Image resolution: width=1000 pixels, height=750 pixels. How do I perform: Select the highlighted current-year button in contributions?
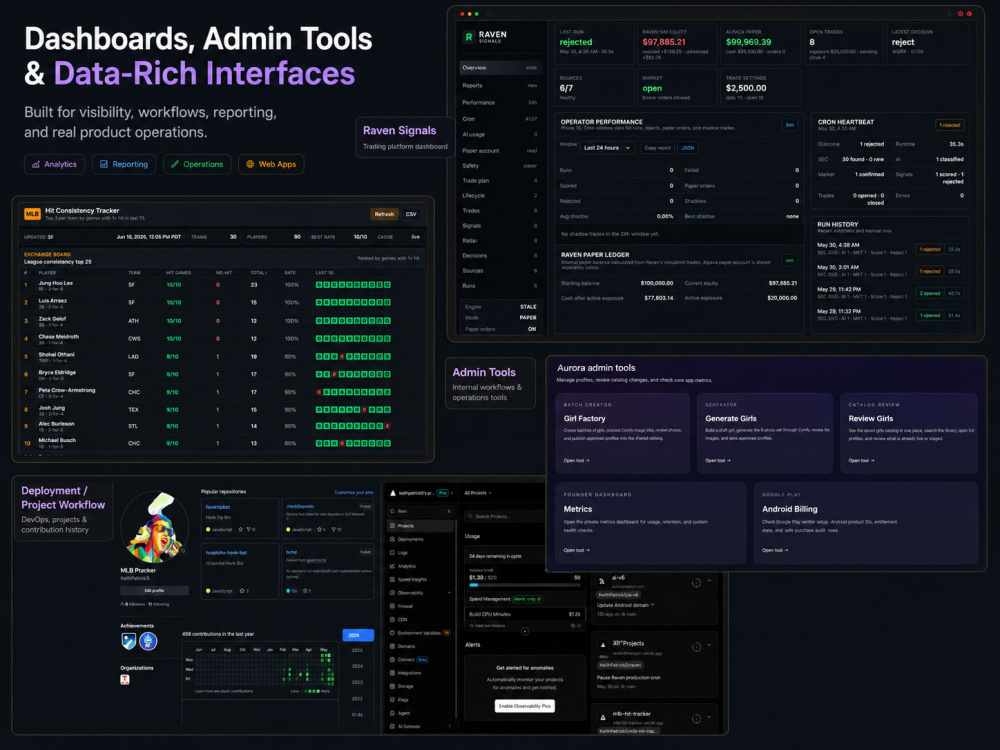358,635
